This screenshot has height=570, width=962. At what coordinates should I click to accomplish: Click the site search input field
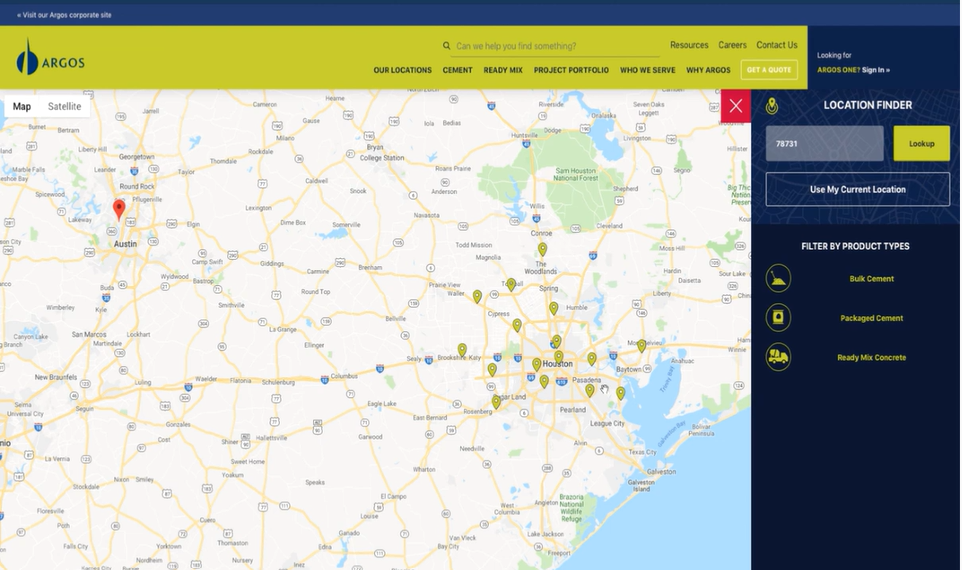556,46
